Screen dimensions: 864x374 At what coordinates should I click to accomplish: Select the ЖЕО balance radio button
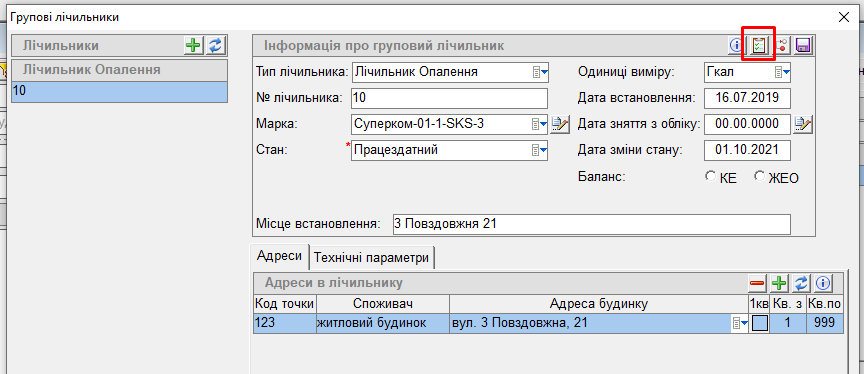tap(760, 177)
